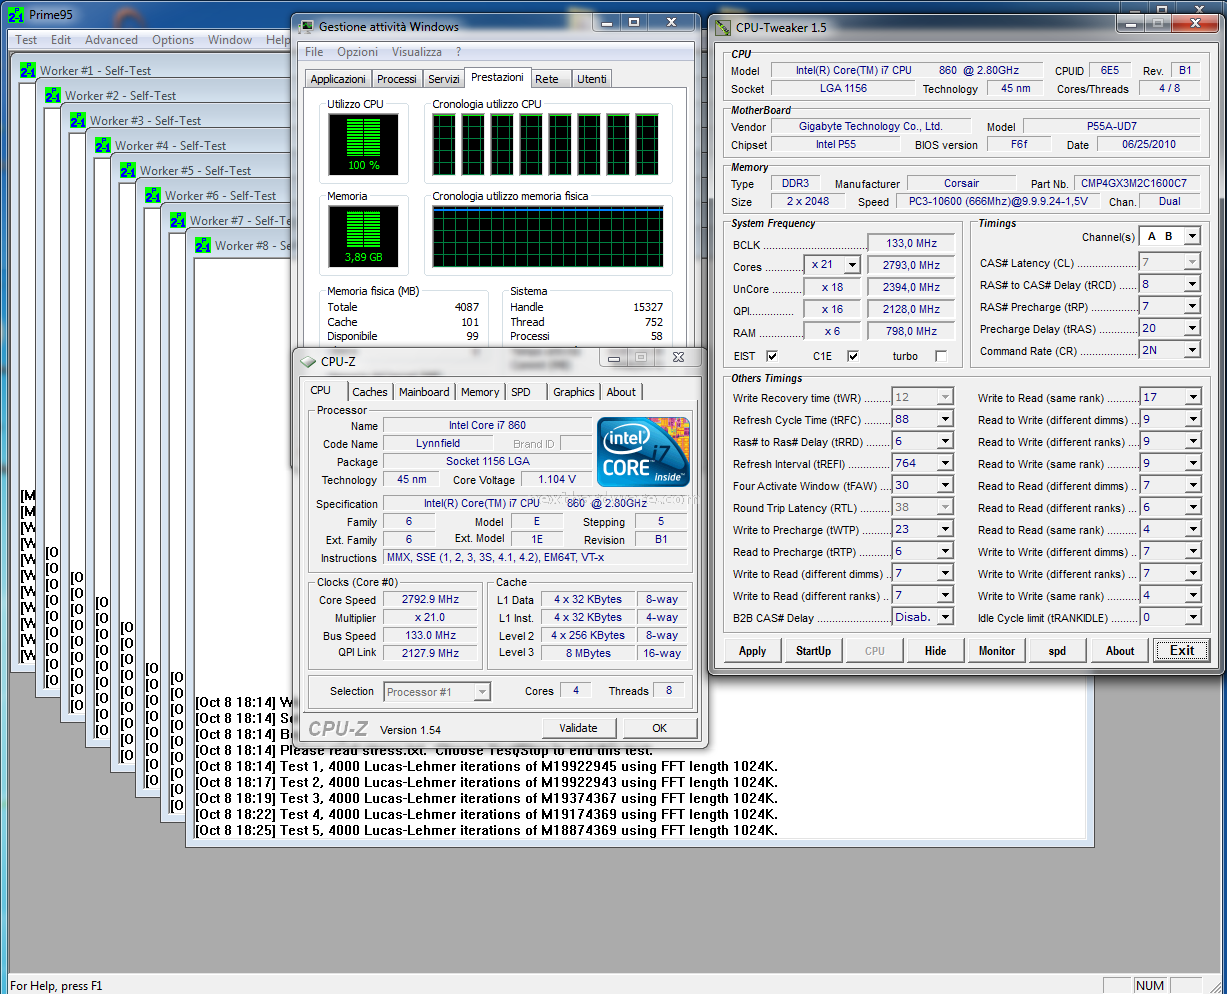1227x994 pixels.
Task: Disable the C1E checkbox
Action: coord(852,356)
